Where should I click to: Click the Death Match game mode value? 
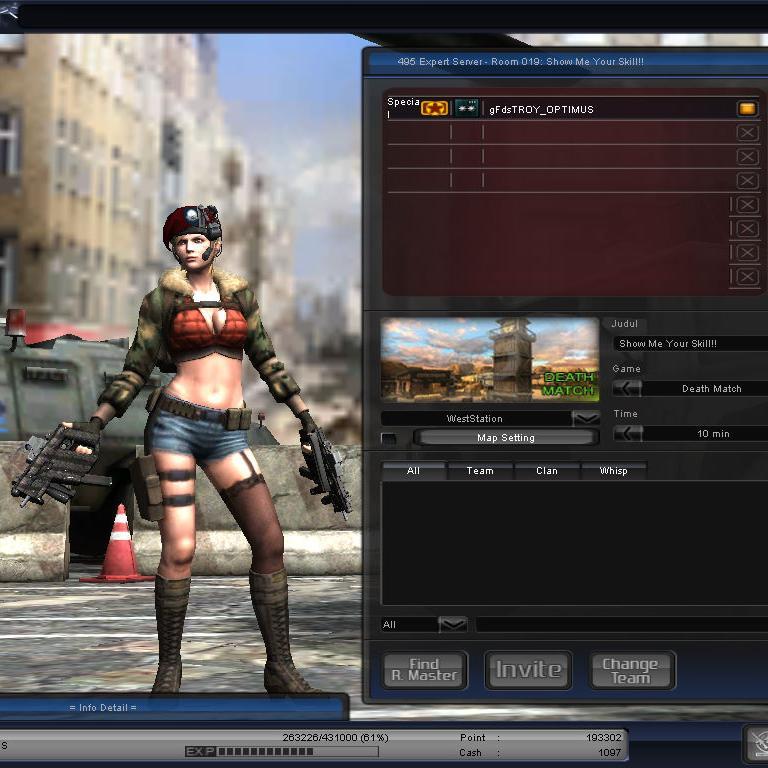coord(711,388)
